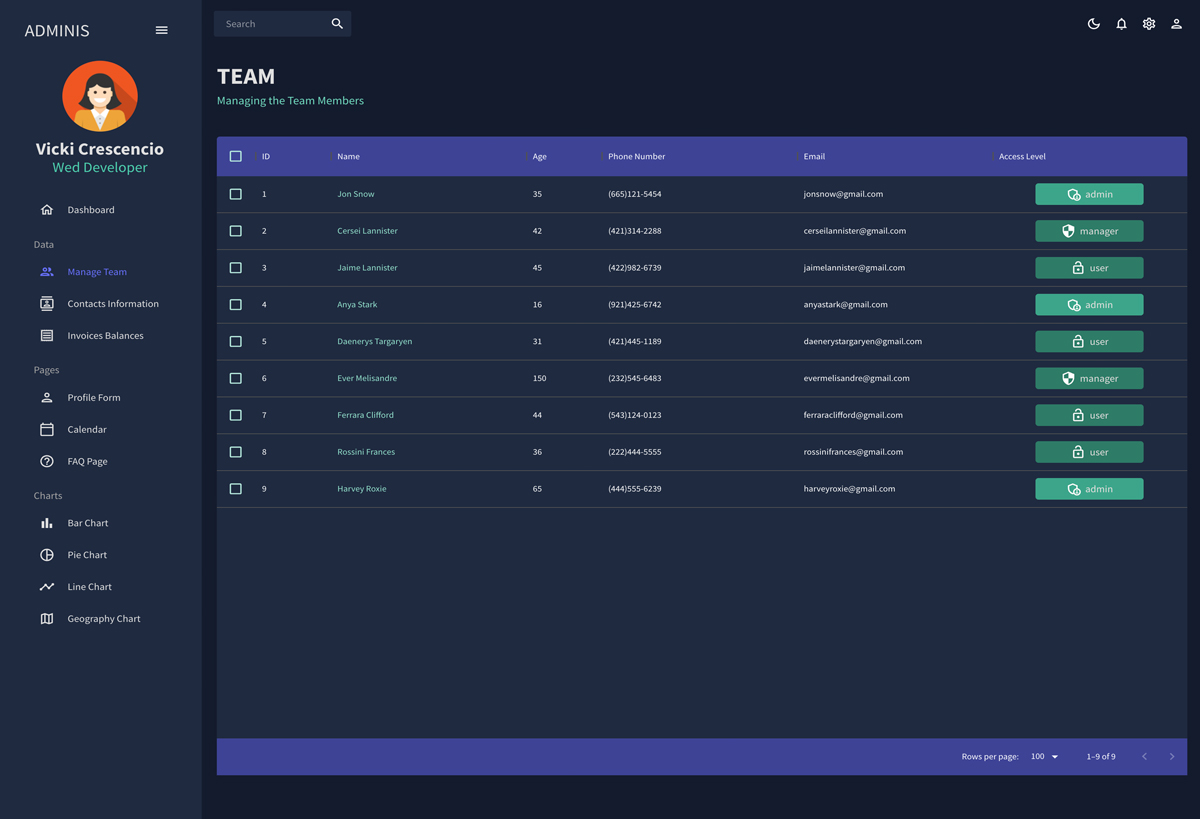Click the Age column header to sort
Viewport: 1200px width, 819px height.
[x=540, y=157]
